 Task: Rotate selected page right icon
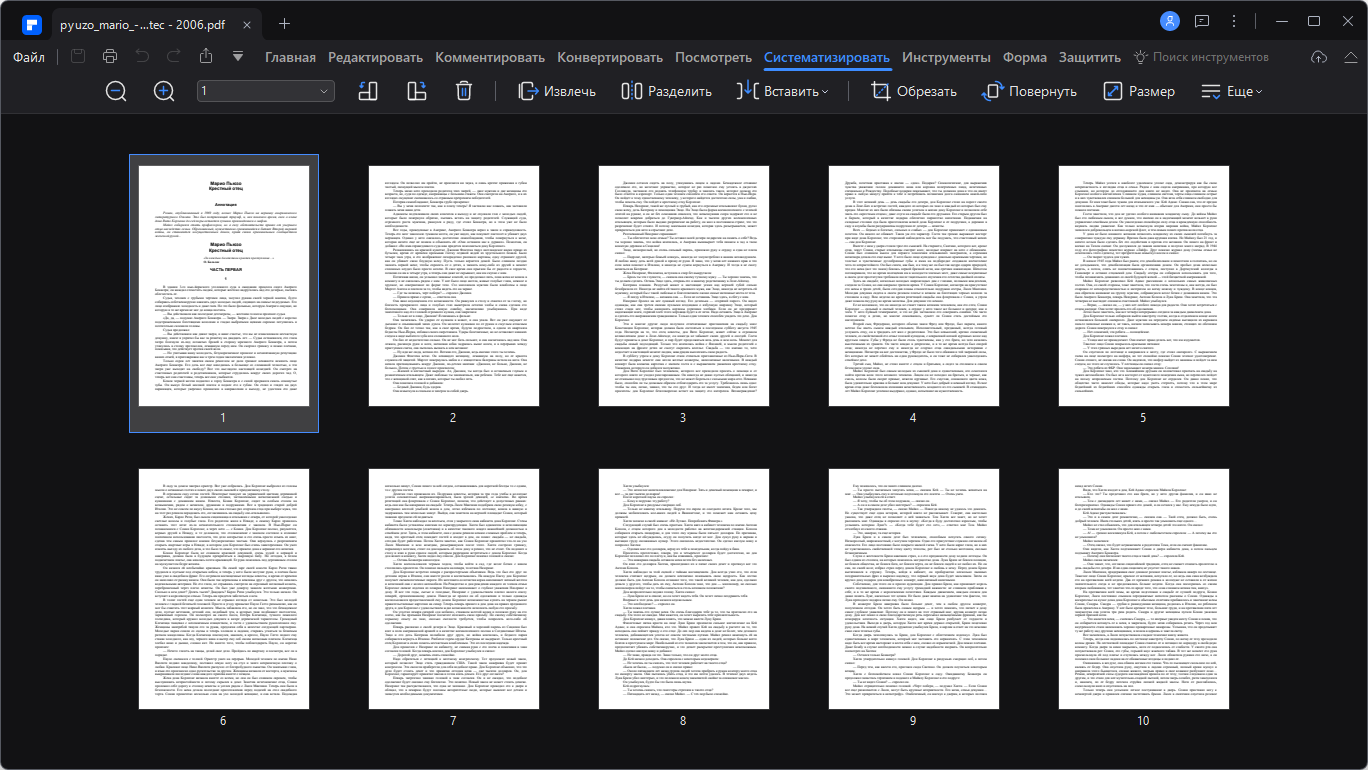[x=416, y=91]
